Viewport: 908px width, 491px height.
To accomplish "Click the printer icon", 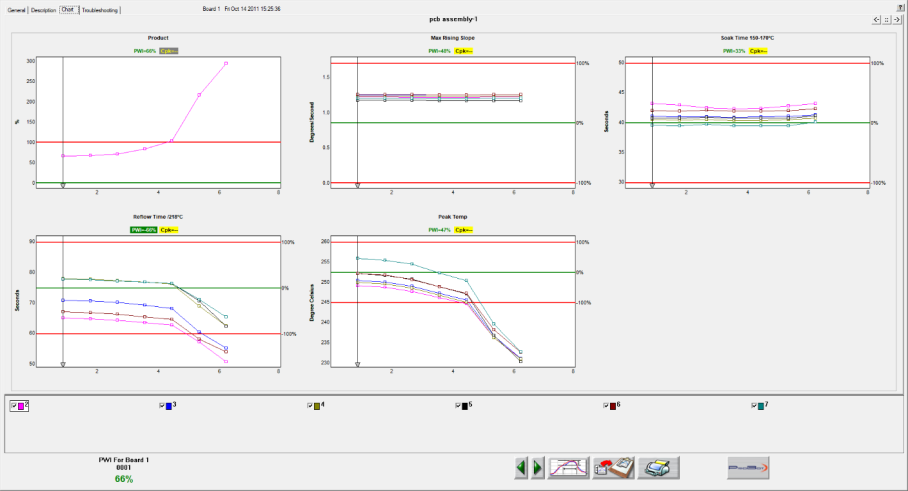I will tap(659, 467).
